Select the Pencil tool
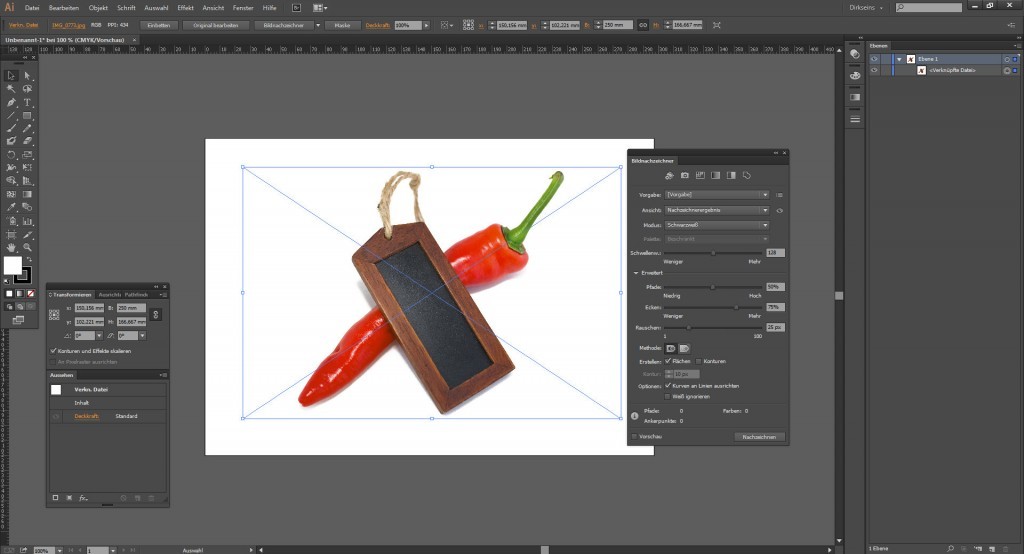The image size is (1024, 554). [x=27, y=129]
